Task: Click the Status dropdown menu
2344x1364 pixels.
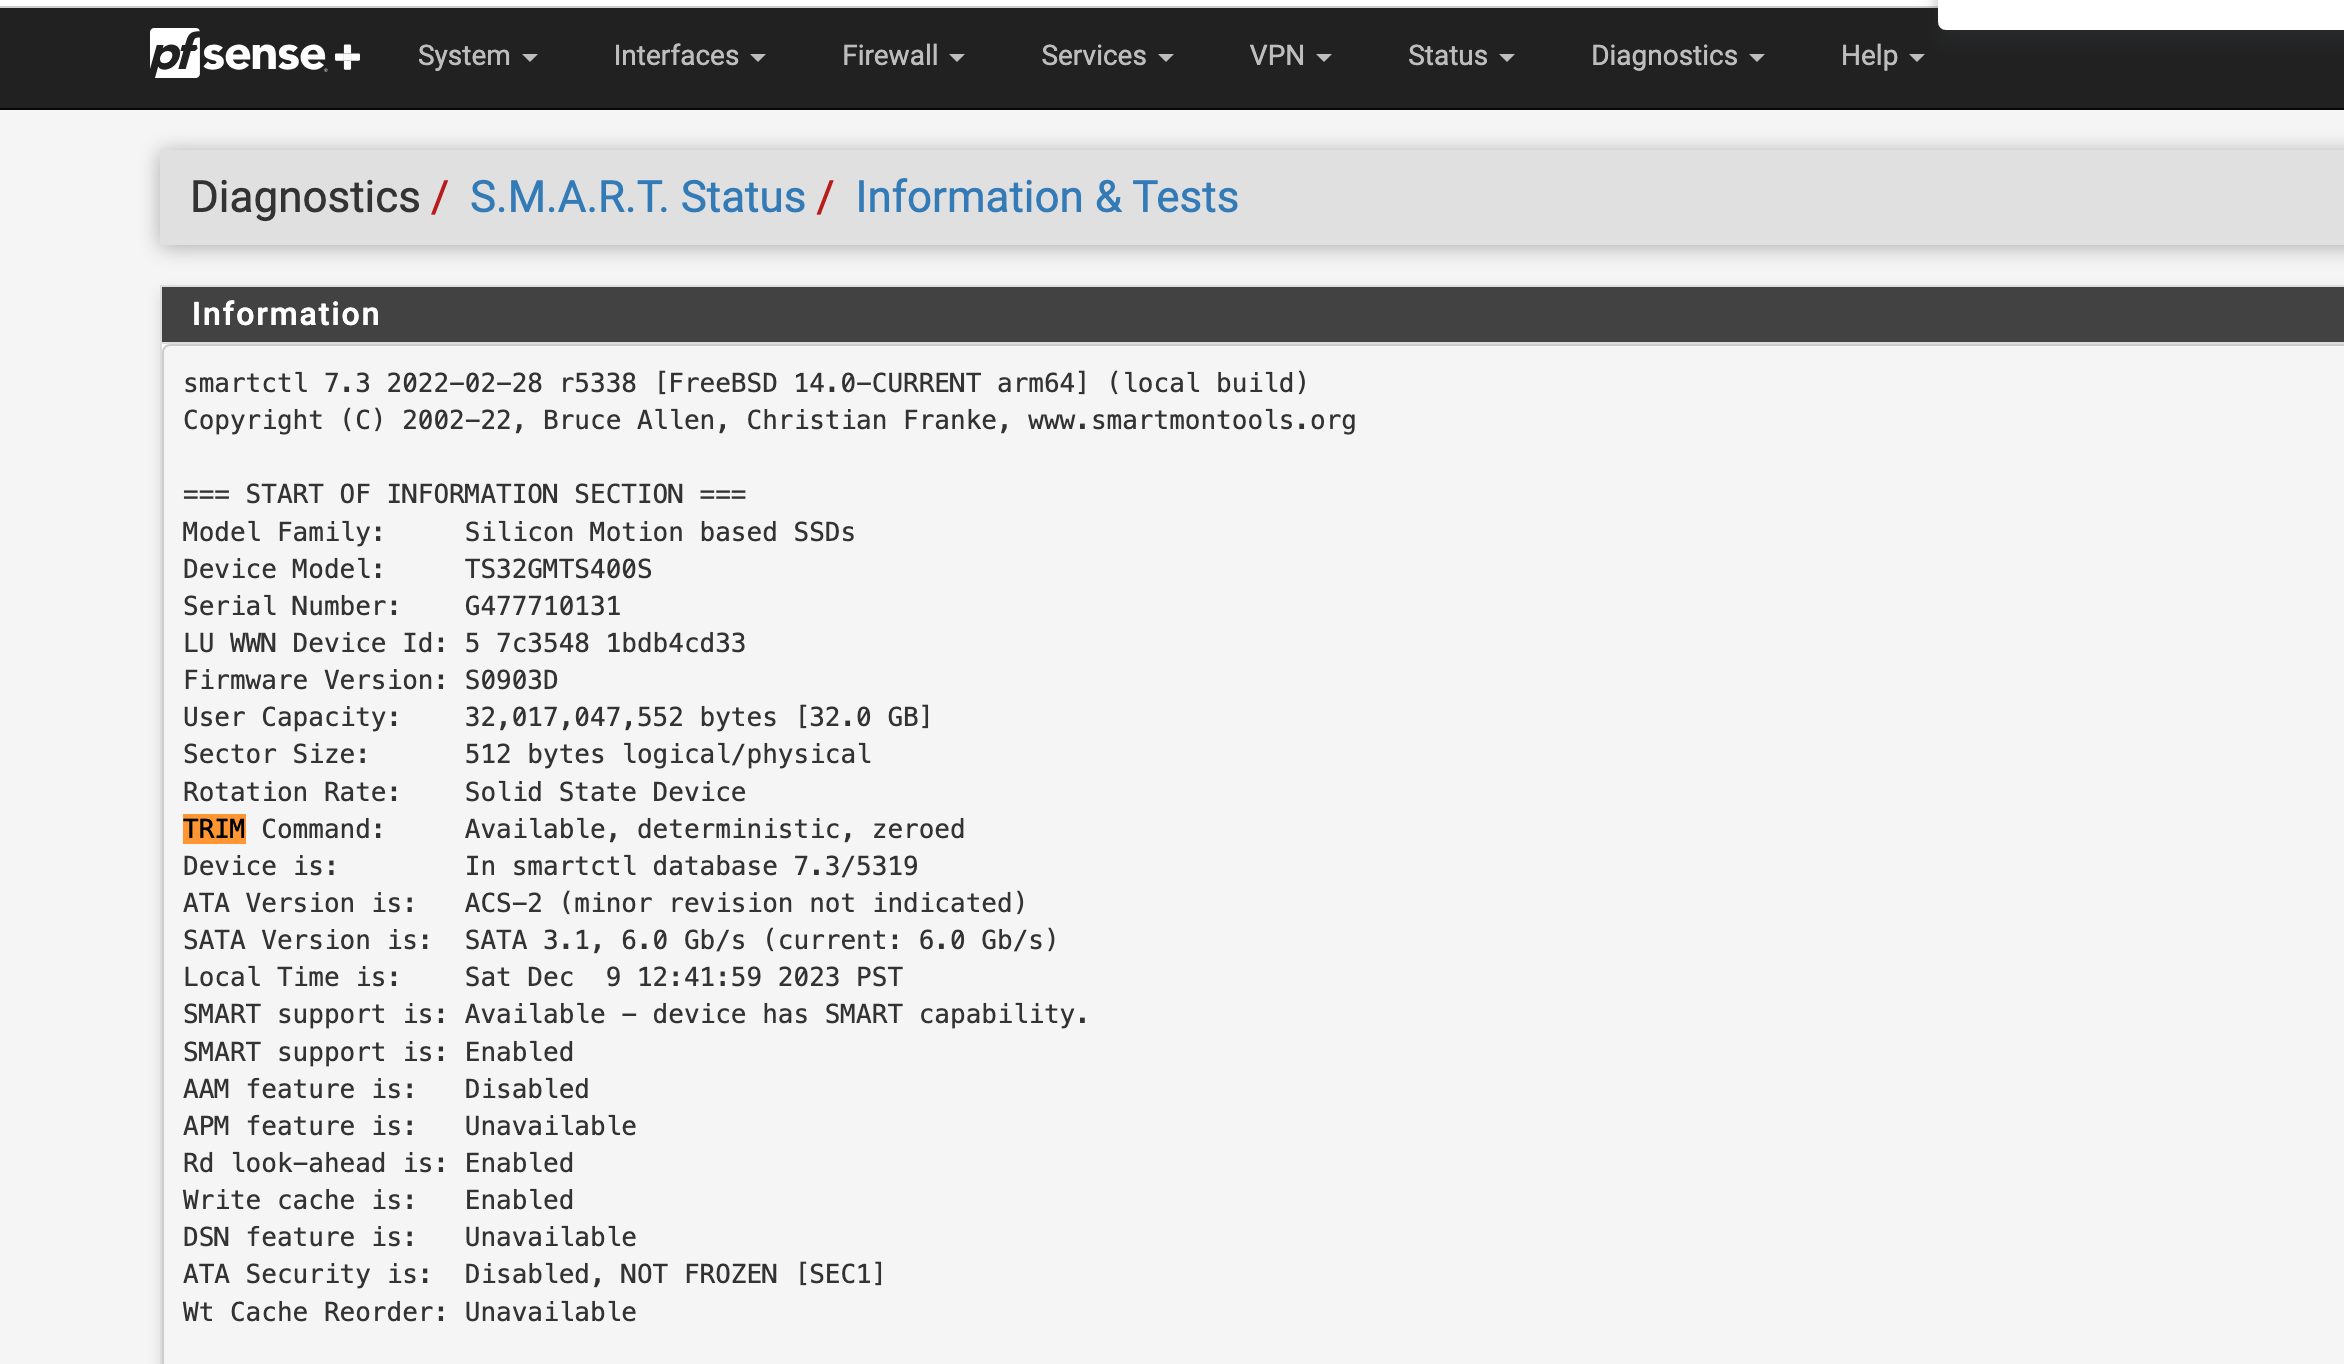Action: point(1456,55)
